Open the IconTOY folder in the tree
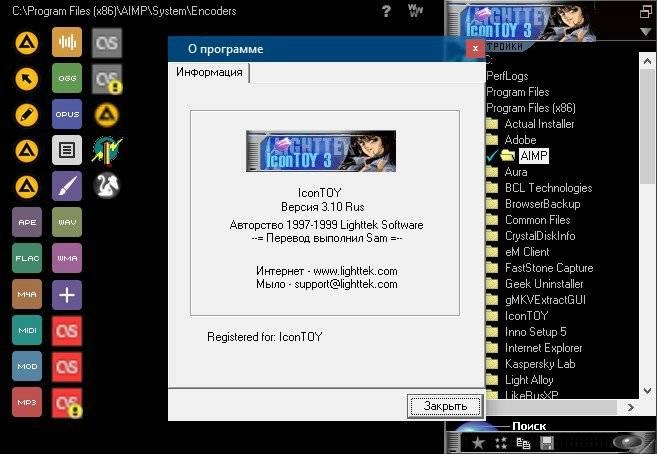The image size is (657, 454). (x=526, y=315)
